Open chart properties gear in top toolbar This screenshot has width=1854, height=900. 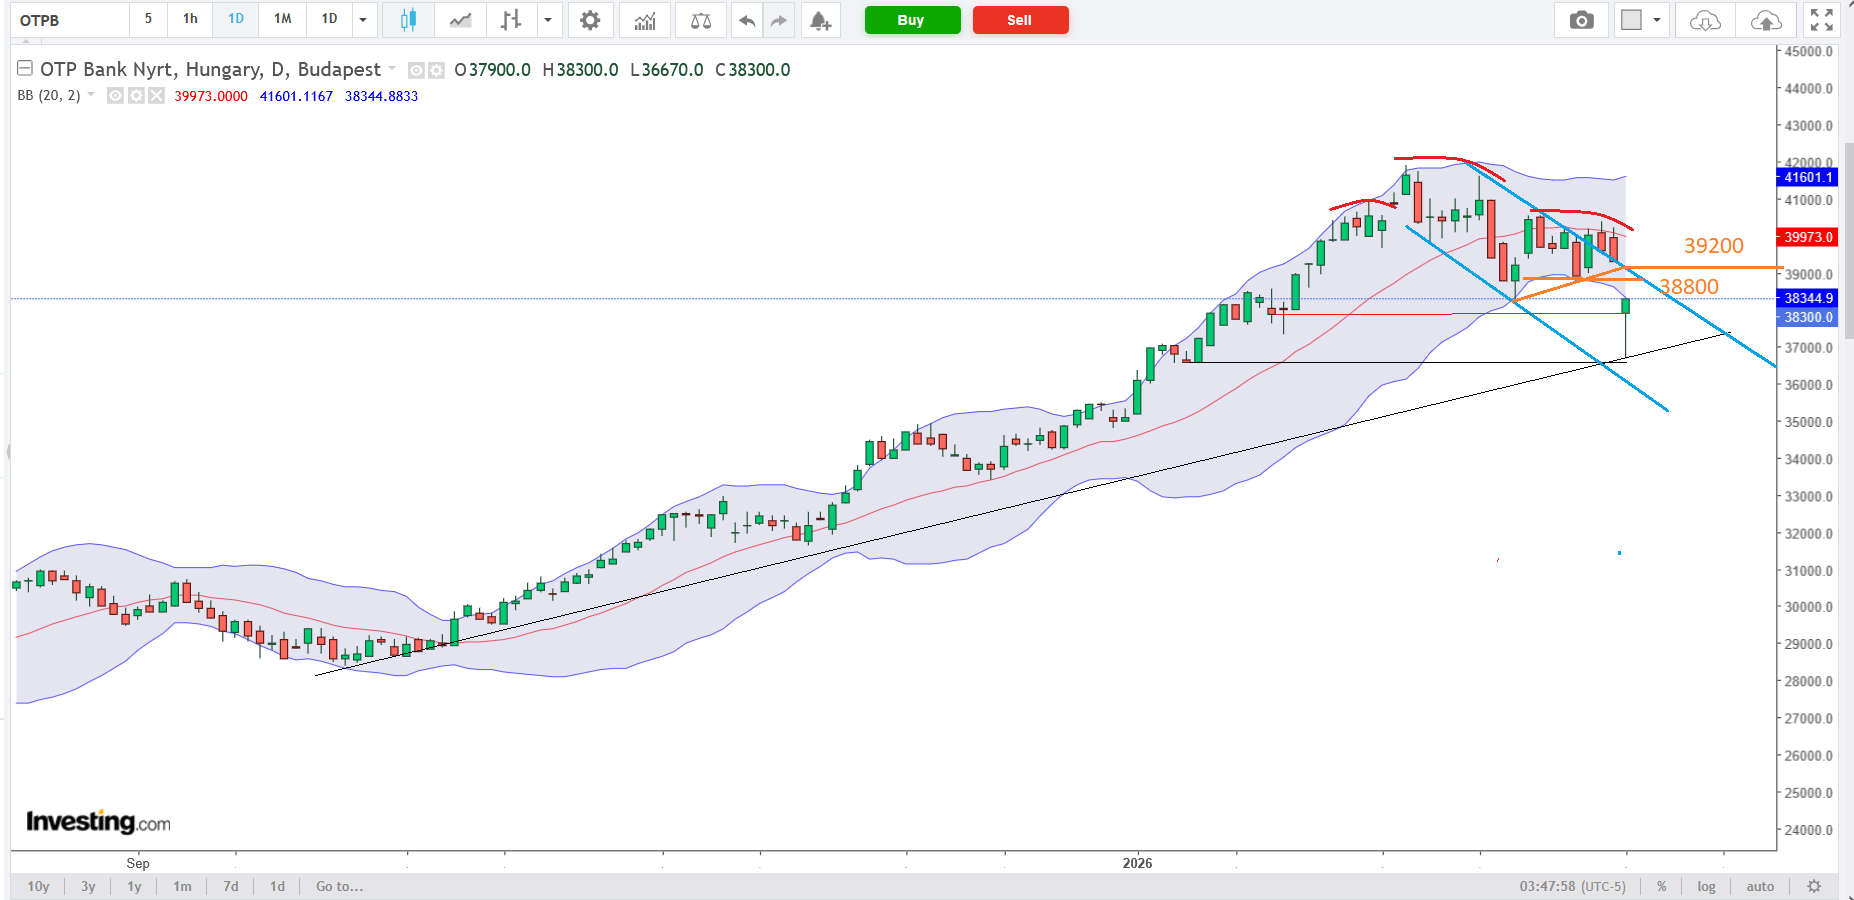(590, 20)
